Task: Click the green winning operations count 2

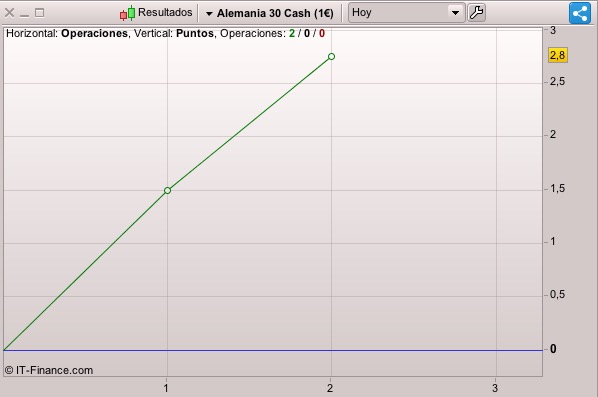Action: pyautogui.click(x=292, y=34)
